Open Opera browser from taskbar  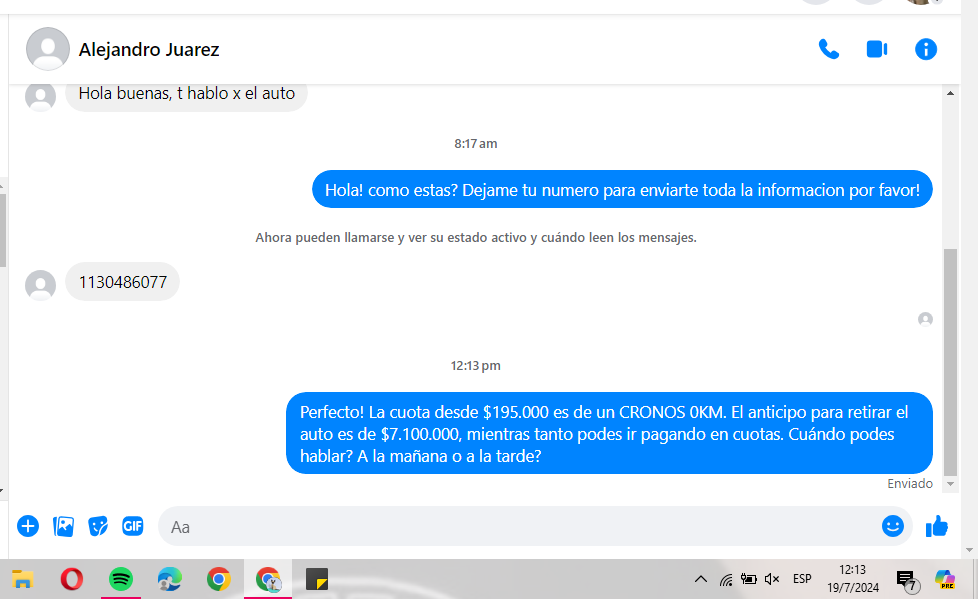(71, 579)
